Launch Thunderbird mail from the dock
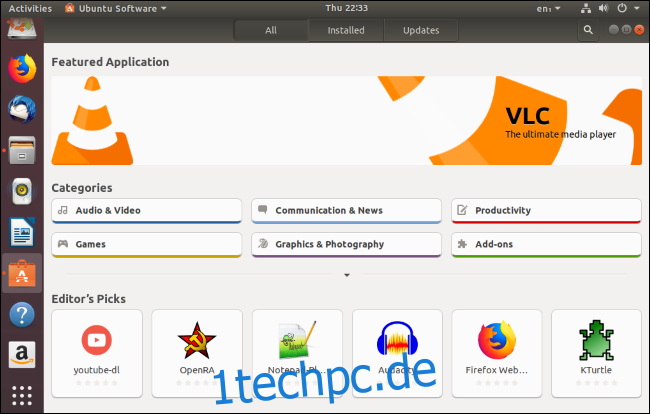This screenshot has height=414, width=650. coord(22,109)
